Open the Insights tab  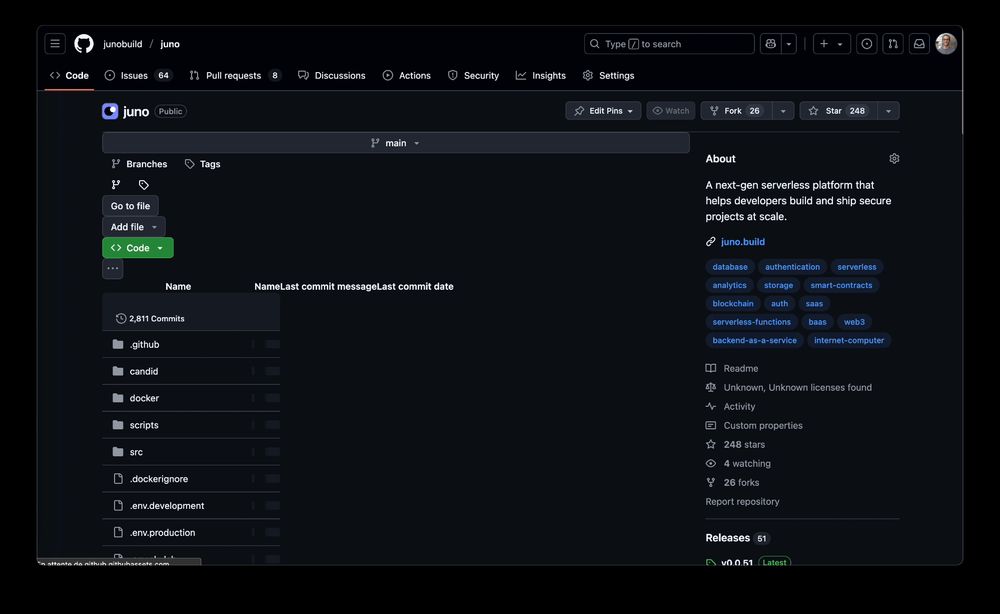541,75
